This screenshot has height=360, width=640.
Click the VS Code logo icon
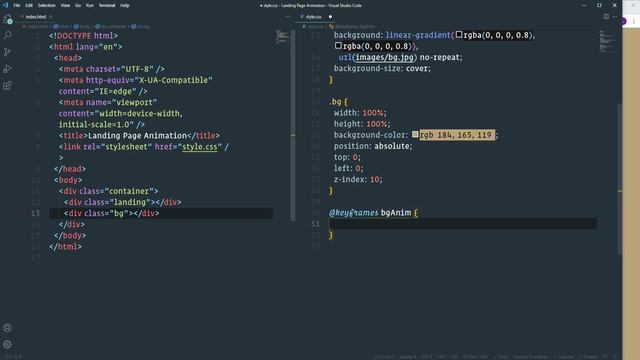[x=5, y=5]
